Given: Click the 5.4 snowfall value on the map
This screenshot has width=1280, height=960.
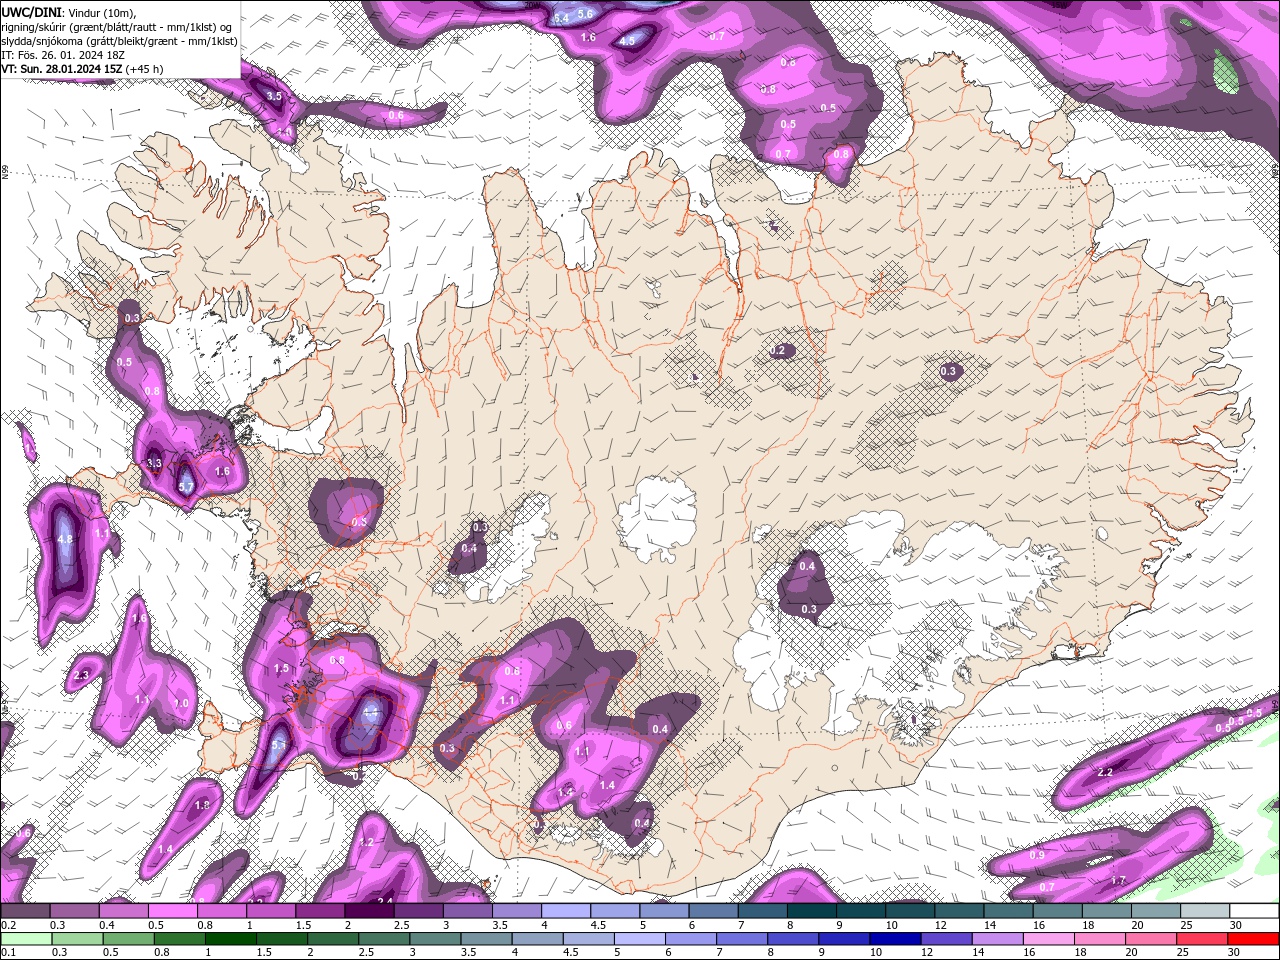Looking at the screenshot, I should [x=561, y=18].
